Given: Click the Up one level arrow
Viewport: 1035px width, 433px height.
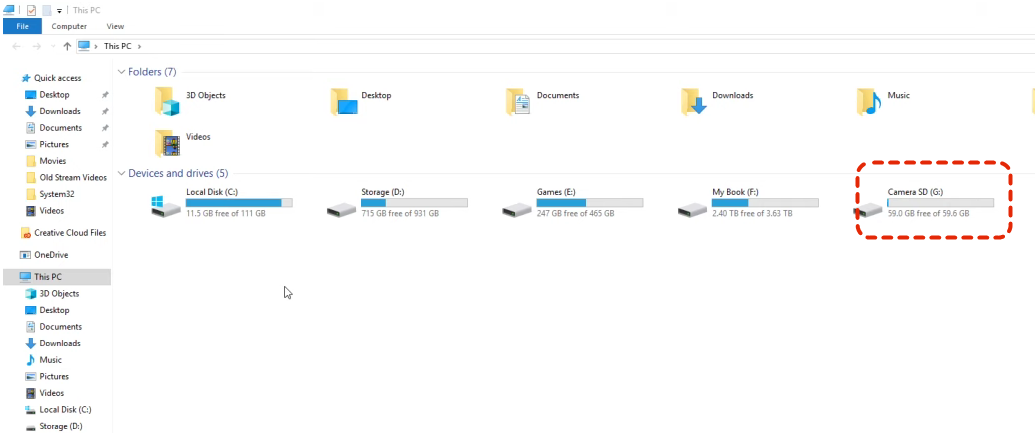Looking at the screenshot, I should click(x=67, y=46).
